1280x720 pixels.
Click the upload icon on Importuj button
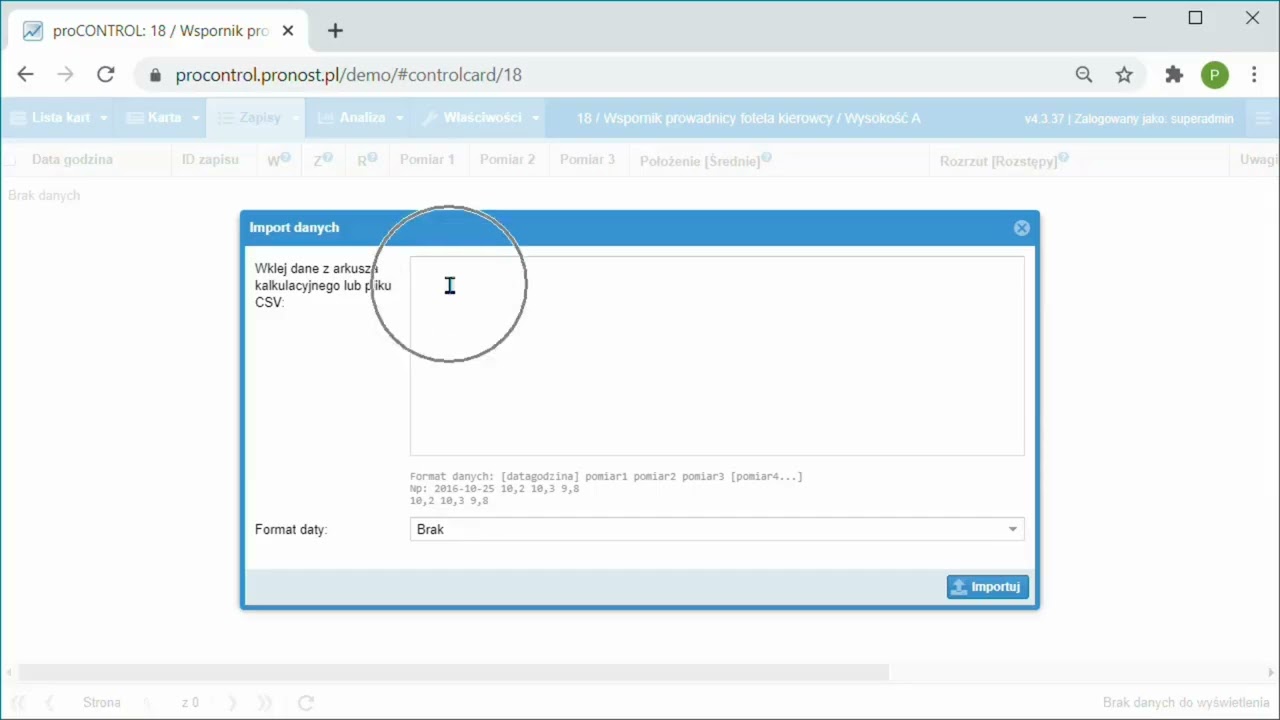pos(959,587)
